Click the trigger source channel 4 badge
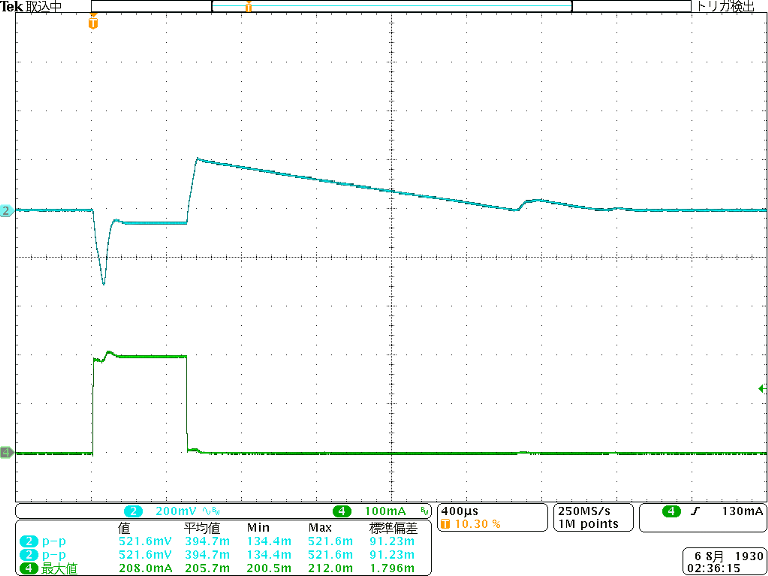This screenshot has height=576, width=768. pyautogui.click(x=671, y=511)
